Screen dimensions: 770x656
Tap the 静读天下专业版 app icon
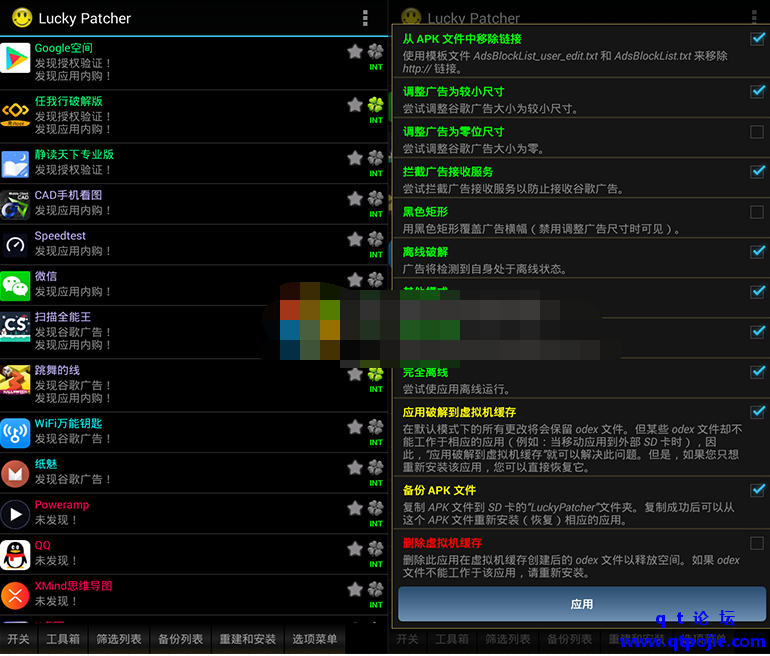point(15,164)
